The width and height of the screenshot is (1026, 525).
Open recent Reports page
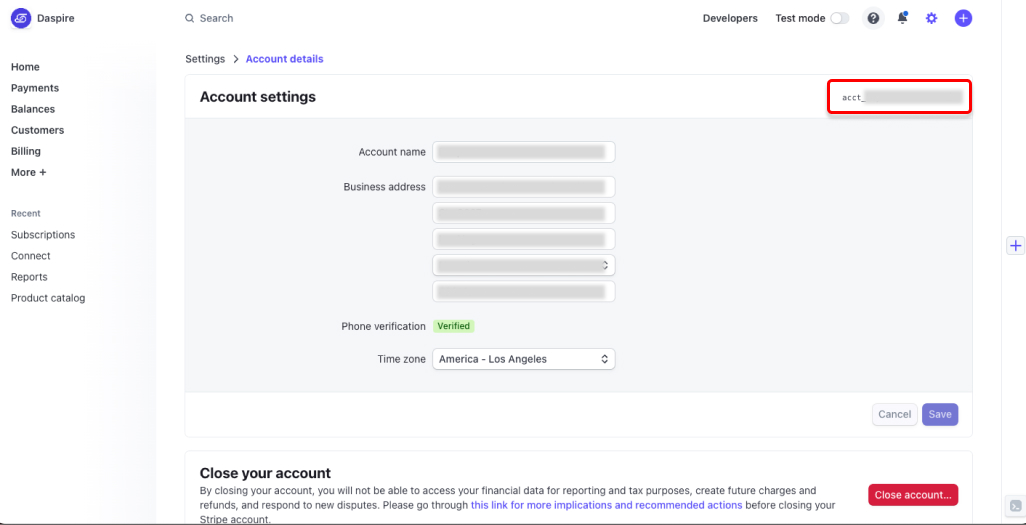tap(29, 277)
